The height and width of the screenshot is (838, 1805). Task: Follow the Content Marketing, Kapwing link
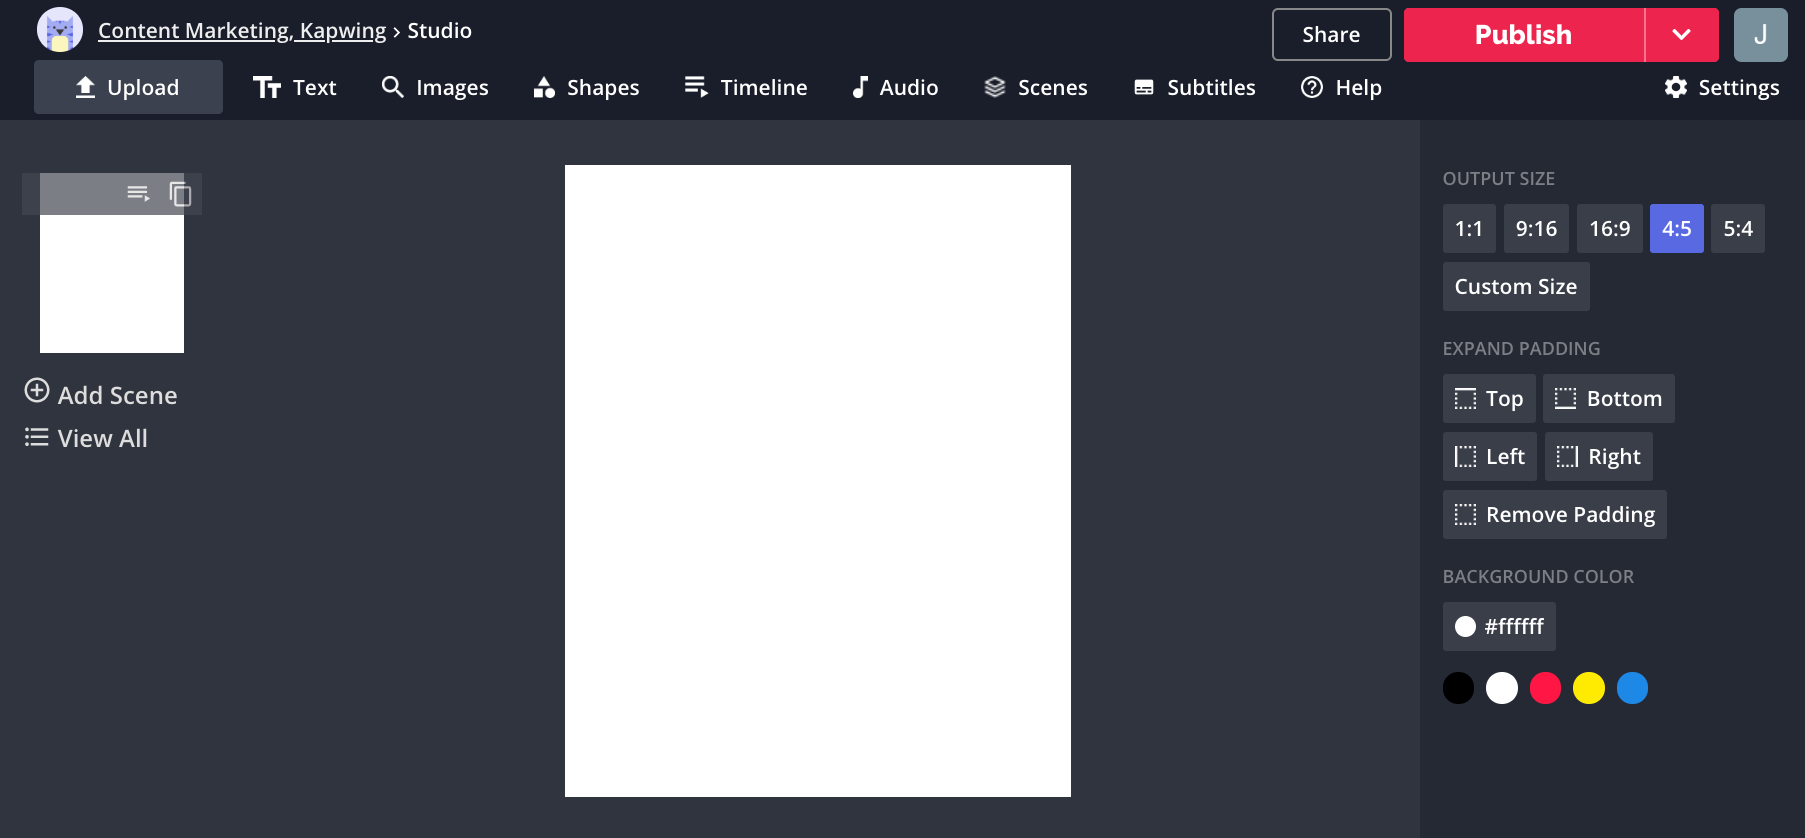click(242, 31)
